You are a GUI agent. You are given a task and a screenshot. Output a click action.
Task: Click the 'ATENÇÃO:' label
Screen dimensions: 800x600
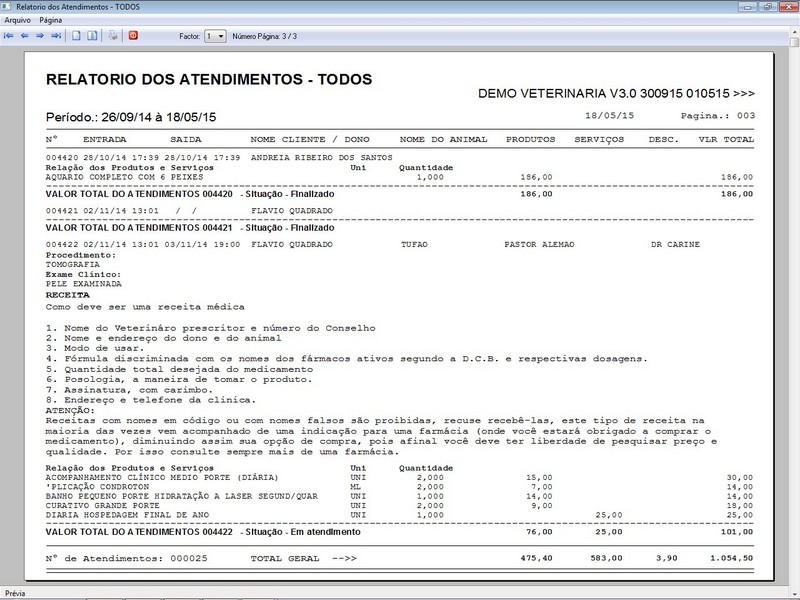(70, 410)
